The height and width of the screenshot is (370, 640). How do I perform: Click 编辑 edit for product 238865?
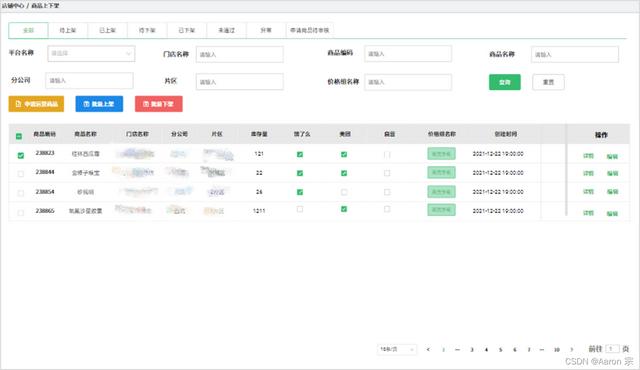pyautogui.click(x=612, y=213)
